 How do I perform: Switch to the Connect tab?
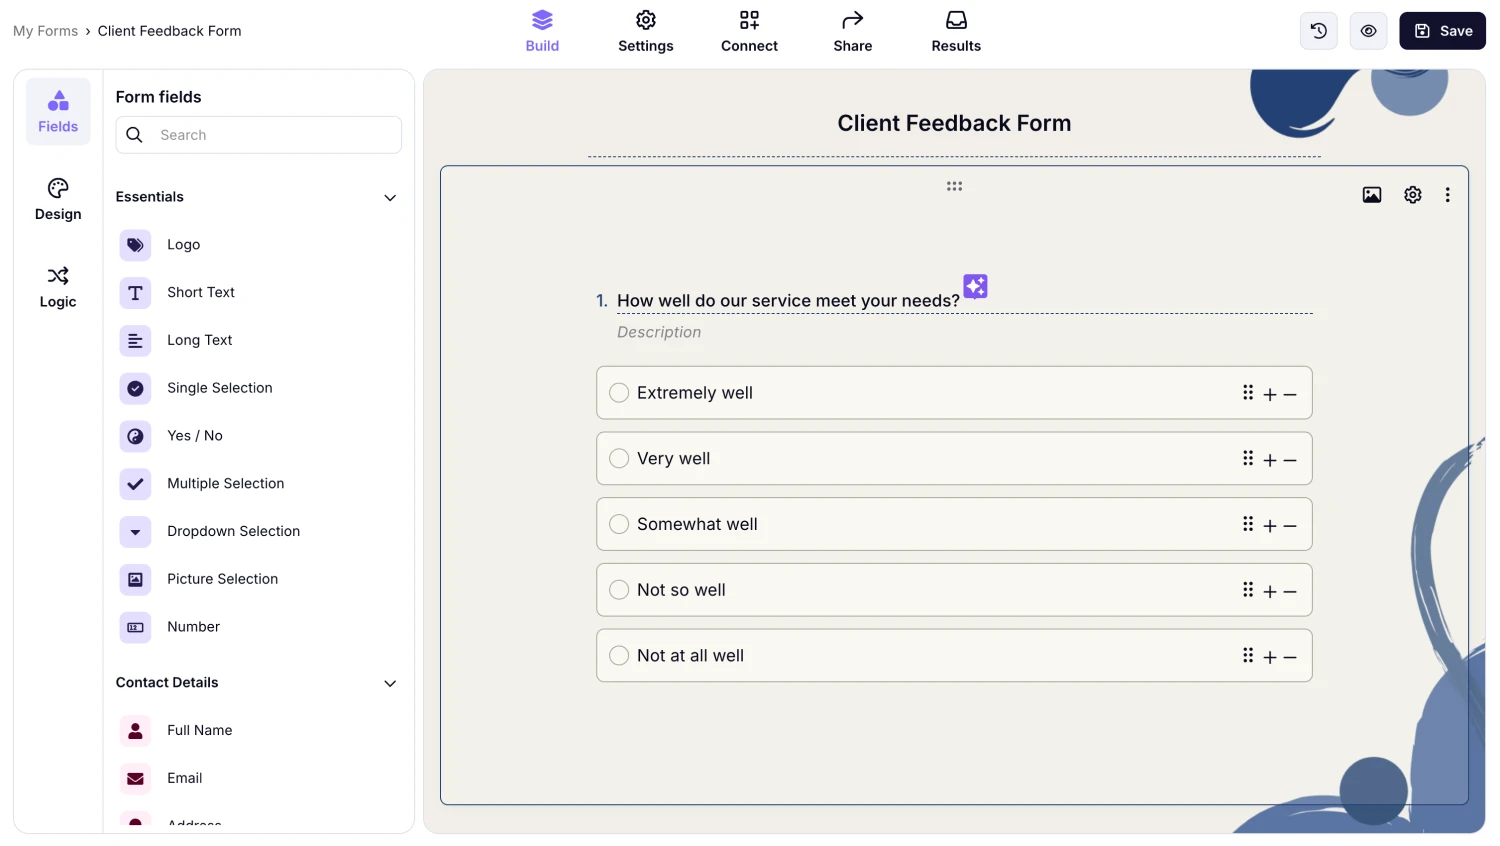point(749,31)
